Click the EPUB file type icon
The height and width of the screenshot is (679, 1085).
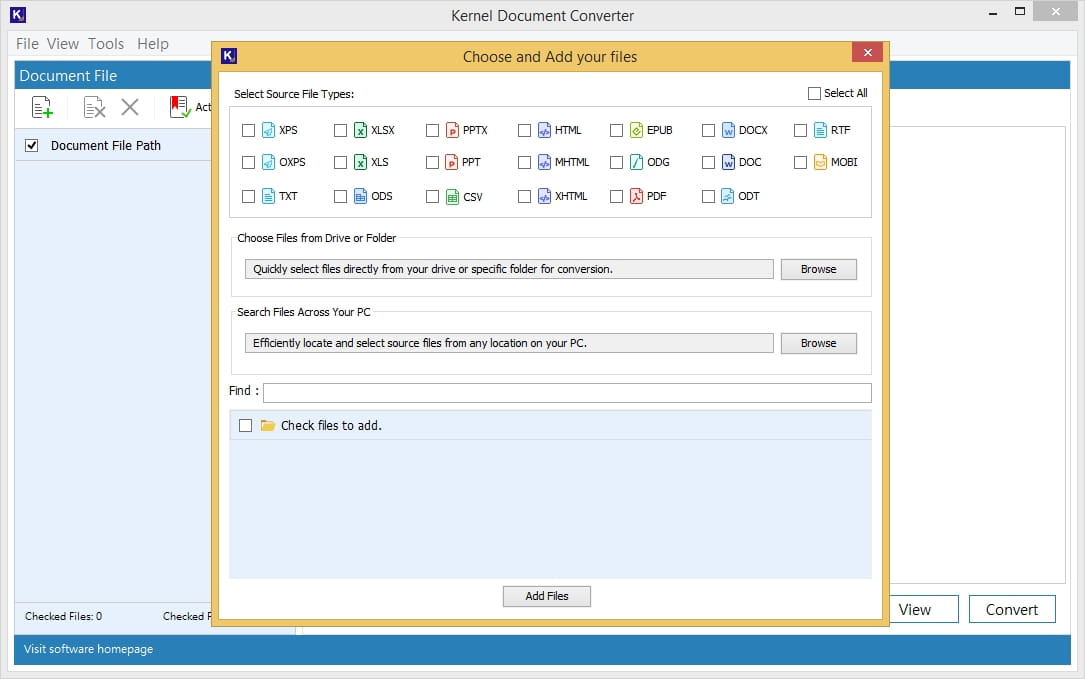[637, 130]
